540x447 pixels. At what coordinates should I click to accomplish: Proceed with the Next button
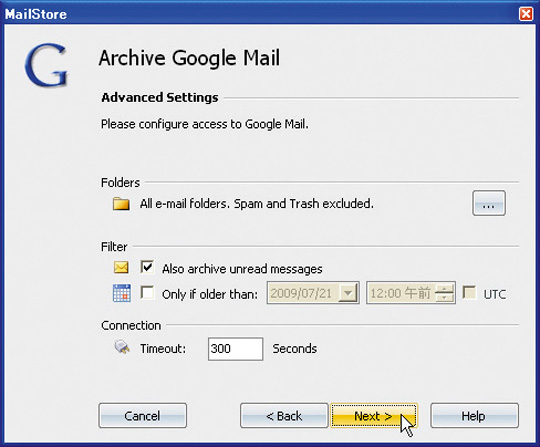(x=374, y=416)
